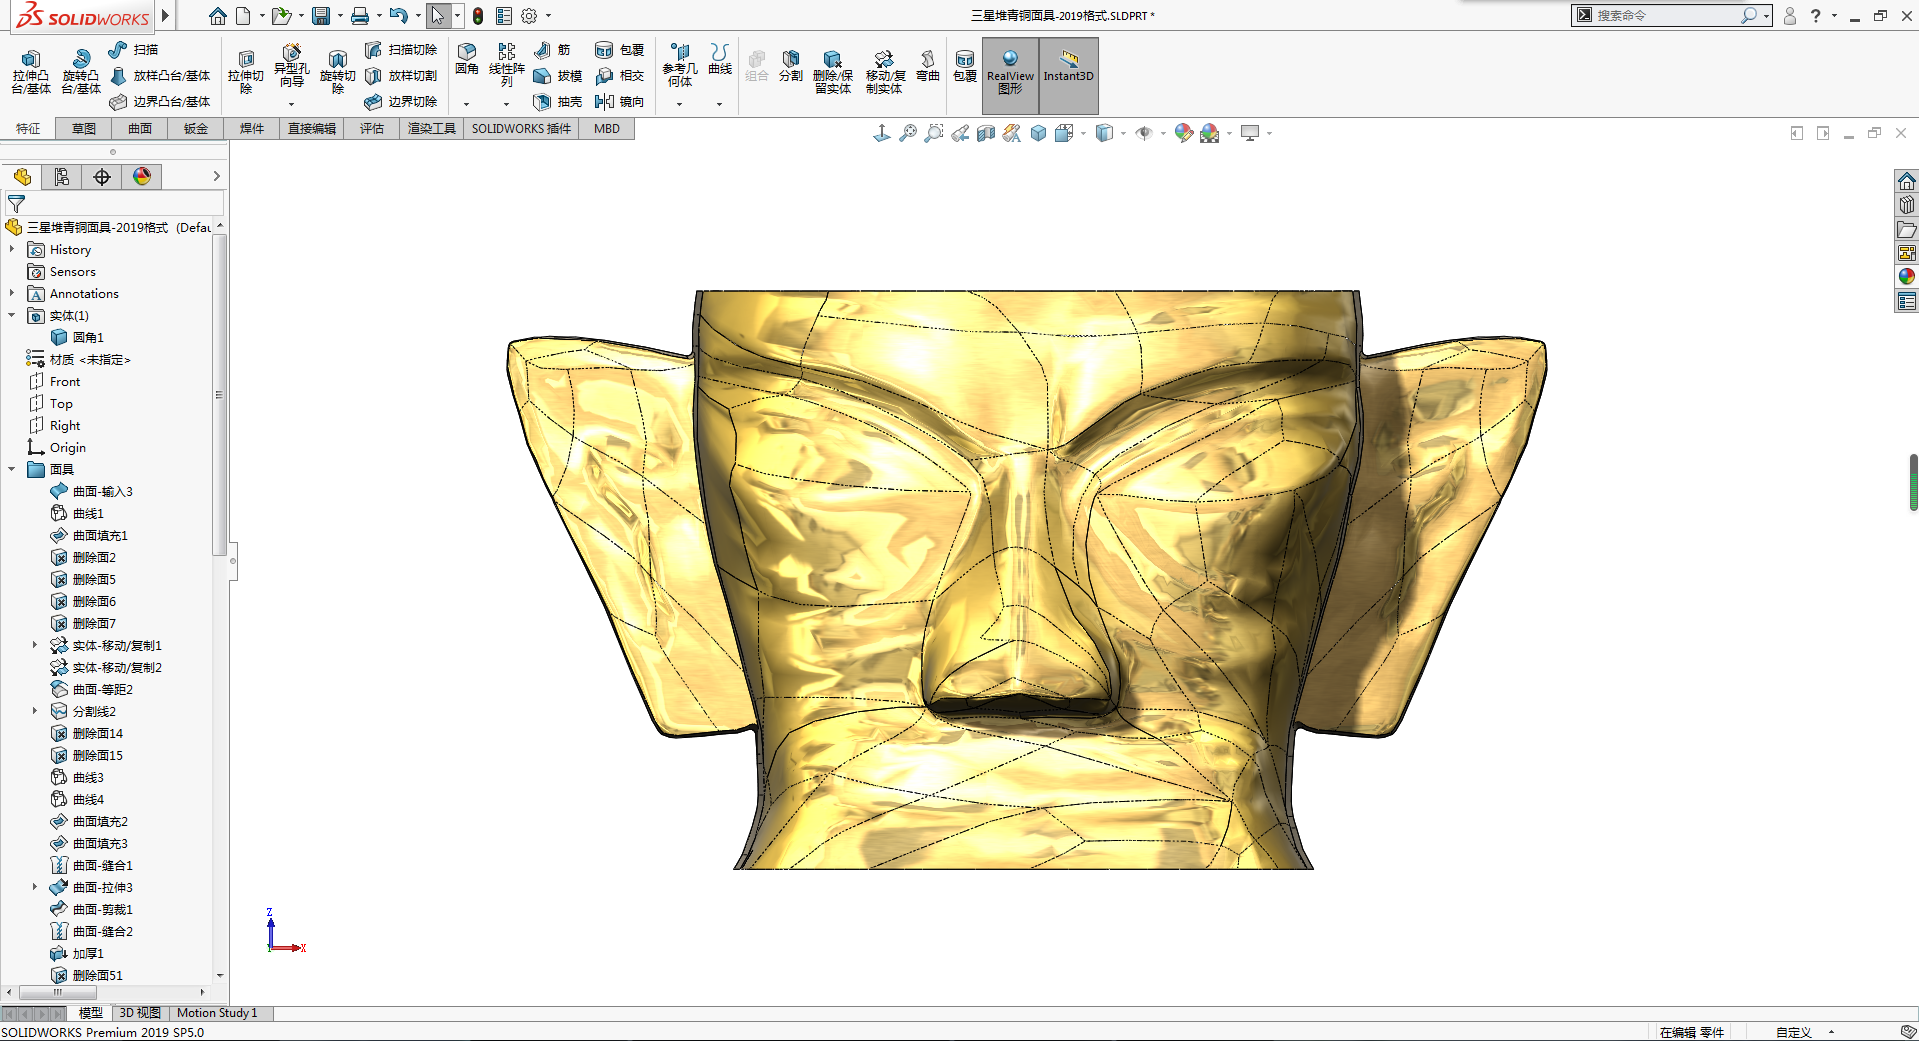This screenshot has height=1041, width=1919.
Task: Open the 参考几何体 reference geometry tool
Action: tap(680, 65)
